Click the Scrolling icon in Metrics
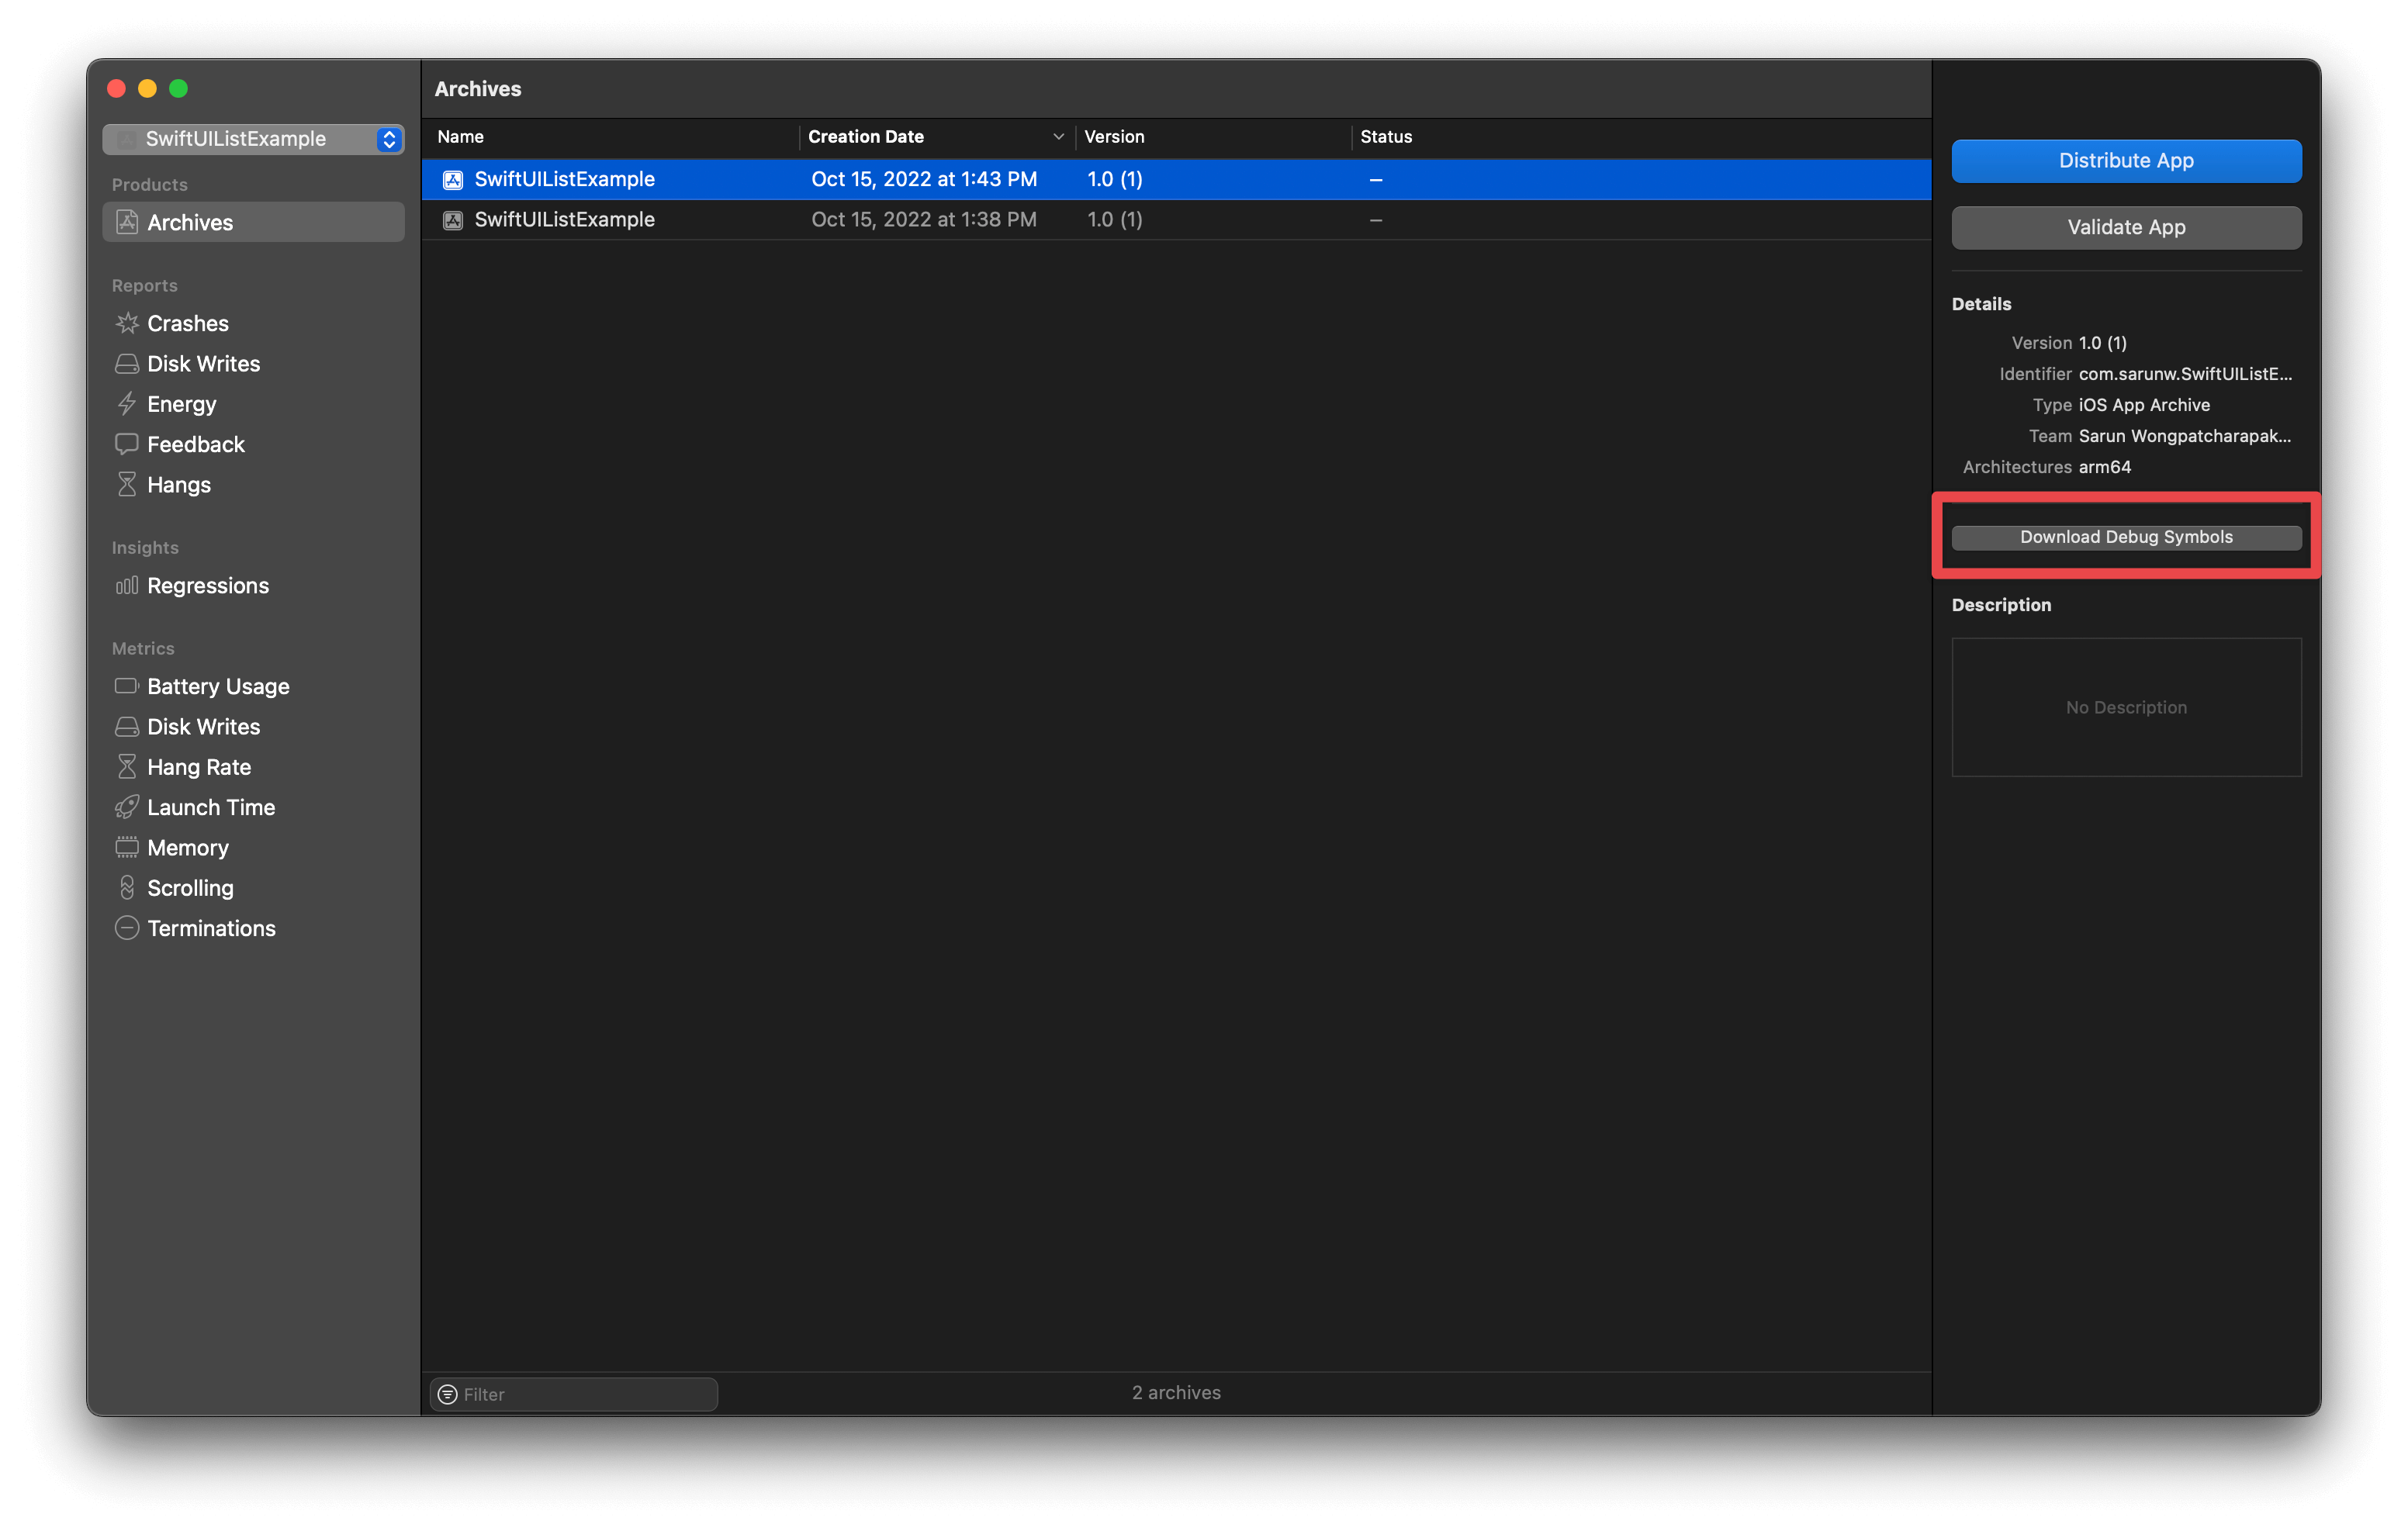Image resolution: width=2408 pixels, height=1531 pixels. coord(127,888)
